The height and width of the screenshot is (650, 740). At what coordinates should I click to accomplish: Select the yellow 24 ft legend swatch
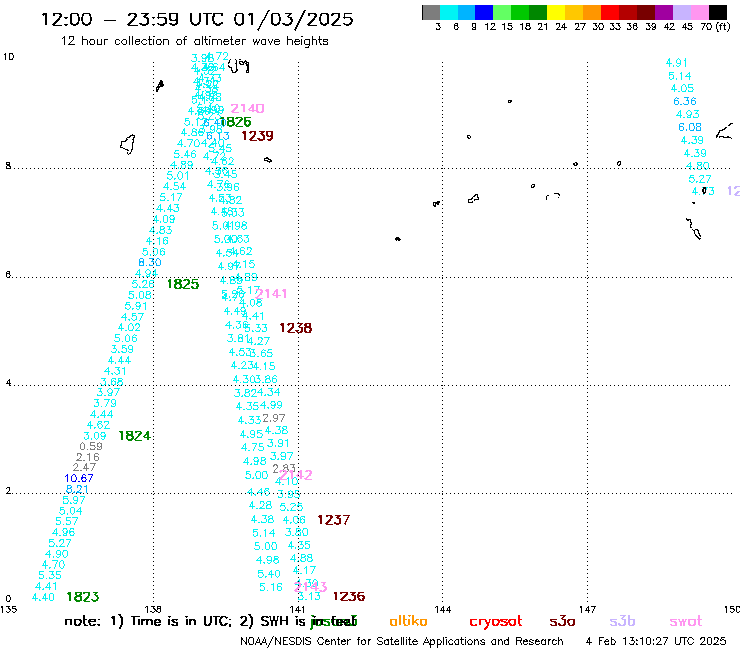pos(556,12)
